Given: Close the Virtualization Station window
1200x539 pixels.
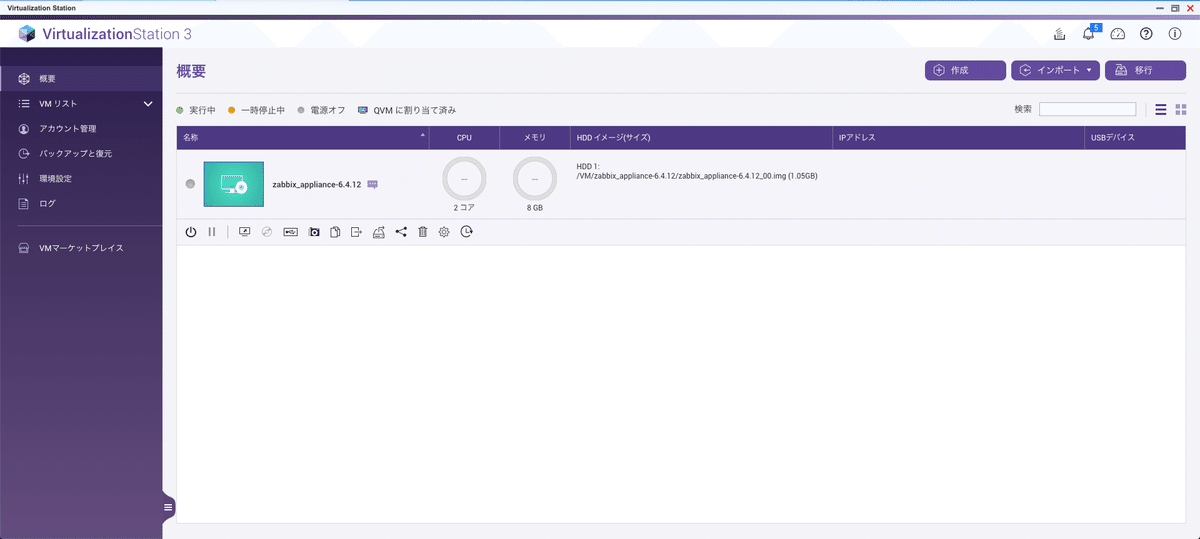Looking at the screenshot, I should [x=1191, y=6].
